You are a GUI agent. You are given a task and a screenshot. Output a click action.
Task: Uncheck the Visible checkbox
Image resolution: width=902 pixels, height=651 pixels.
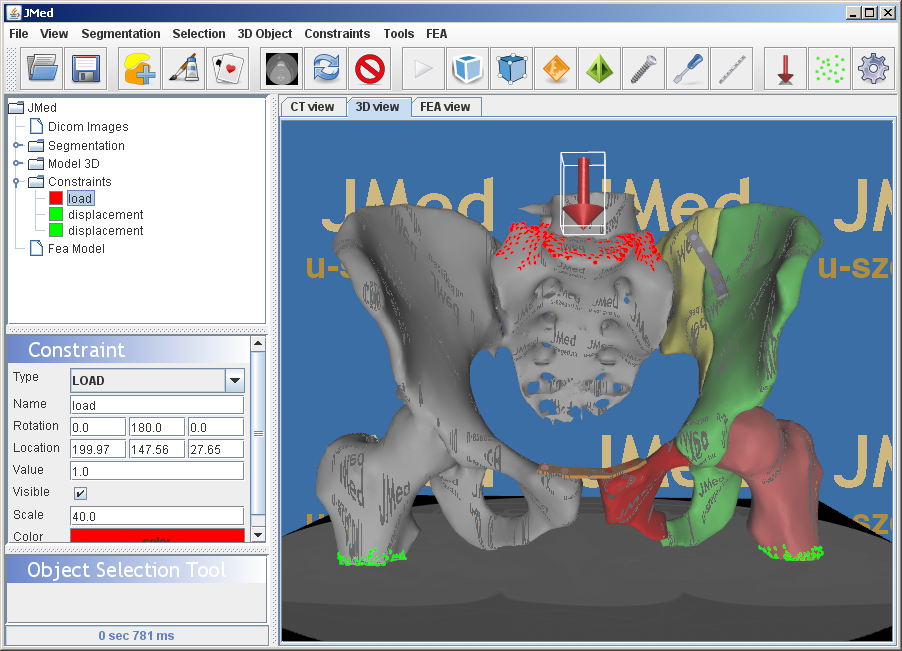[x=80, y=493]
